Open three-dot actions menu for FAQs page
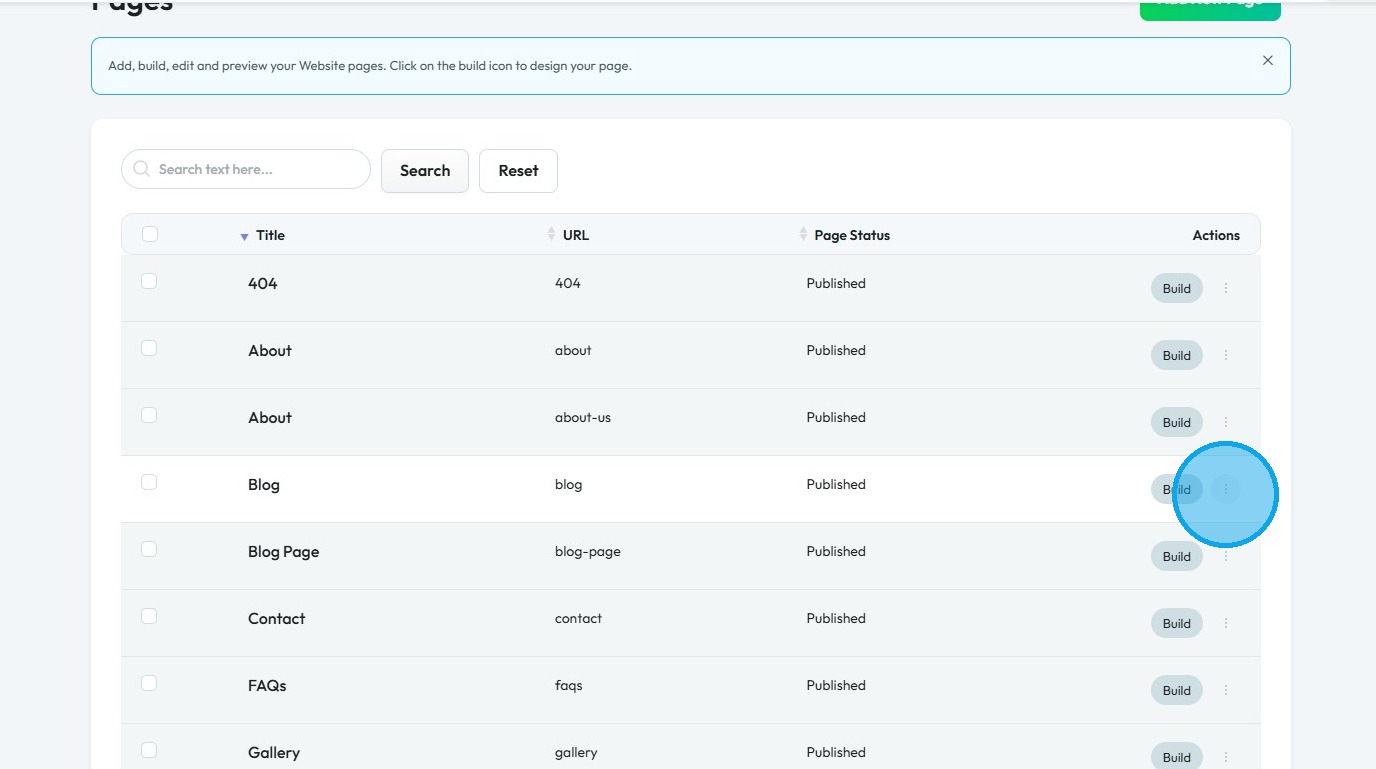1376x769 pixels. pos(1226,690)
